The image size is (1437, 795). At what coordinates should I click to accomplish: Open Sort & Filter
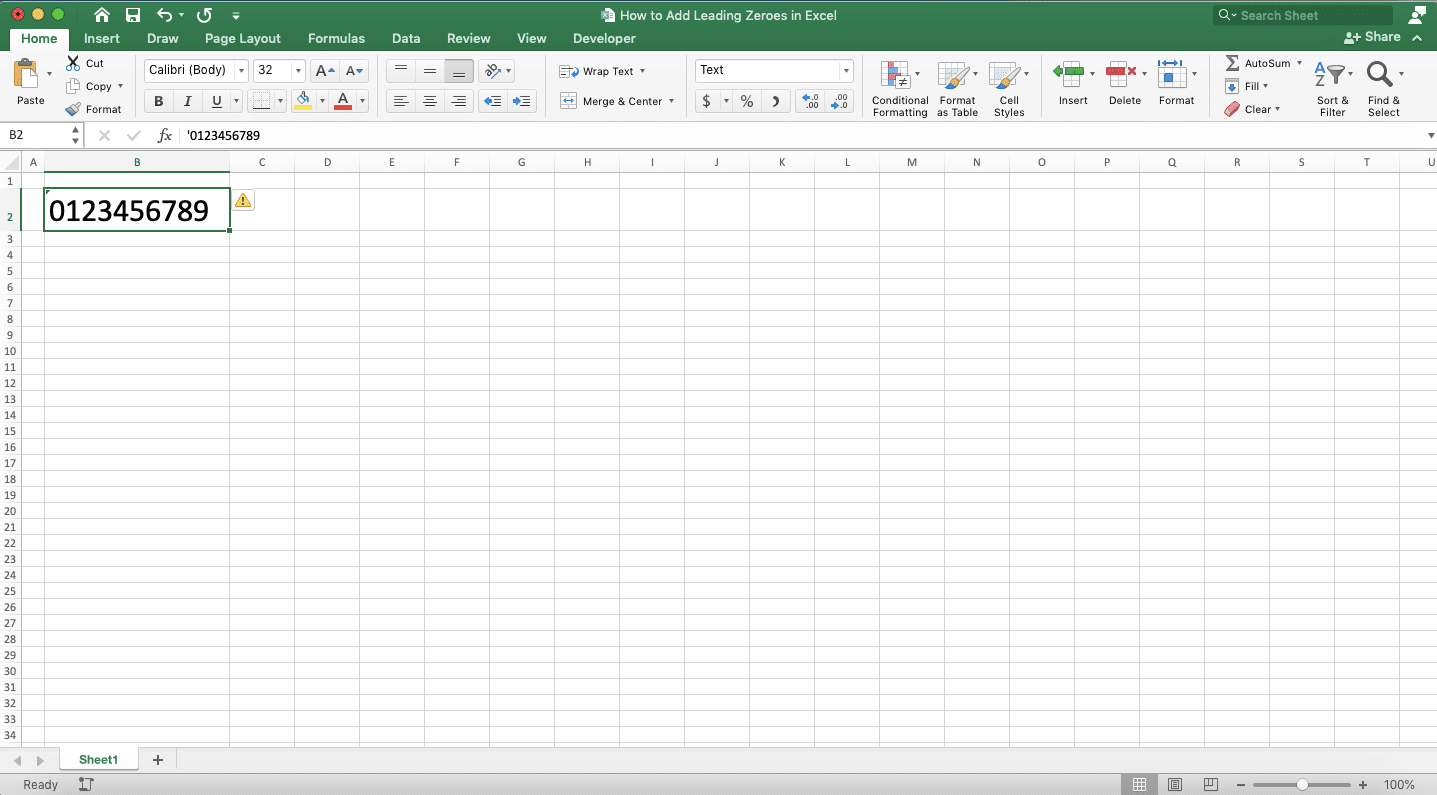[1332, 88]
